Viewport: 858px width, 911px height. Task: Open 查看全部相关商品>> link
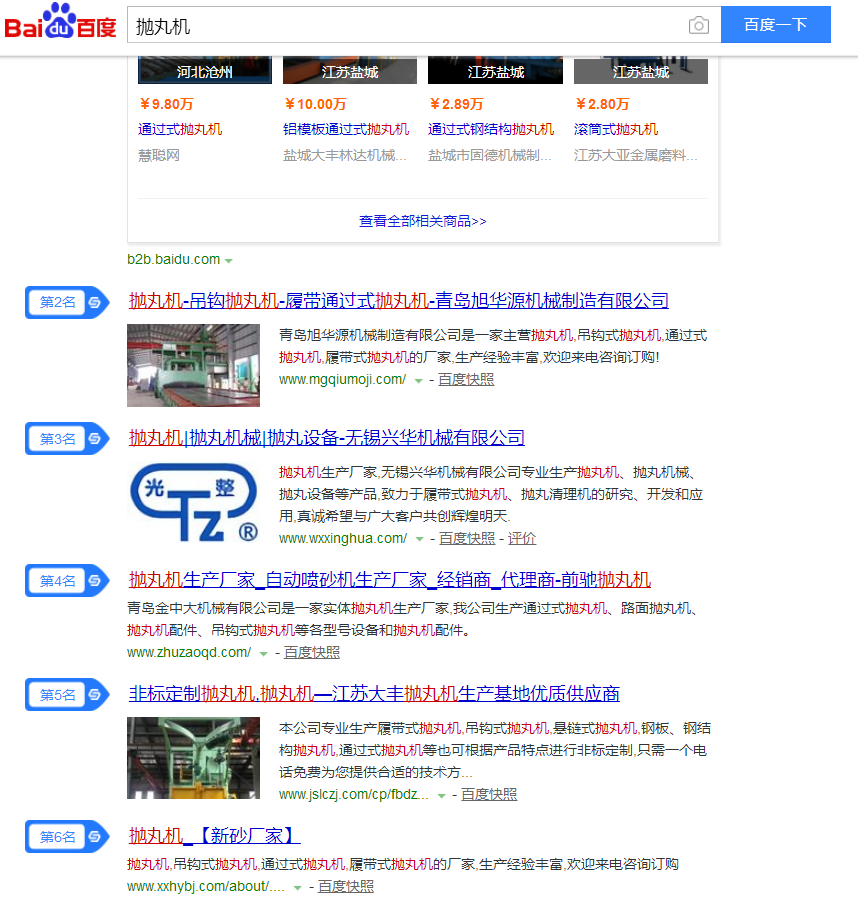(x=422, y=221)
